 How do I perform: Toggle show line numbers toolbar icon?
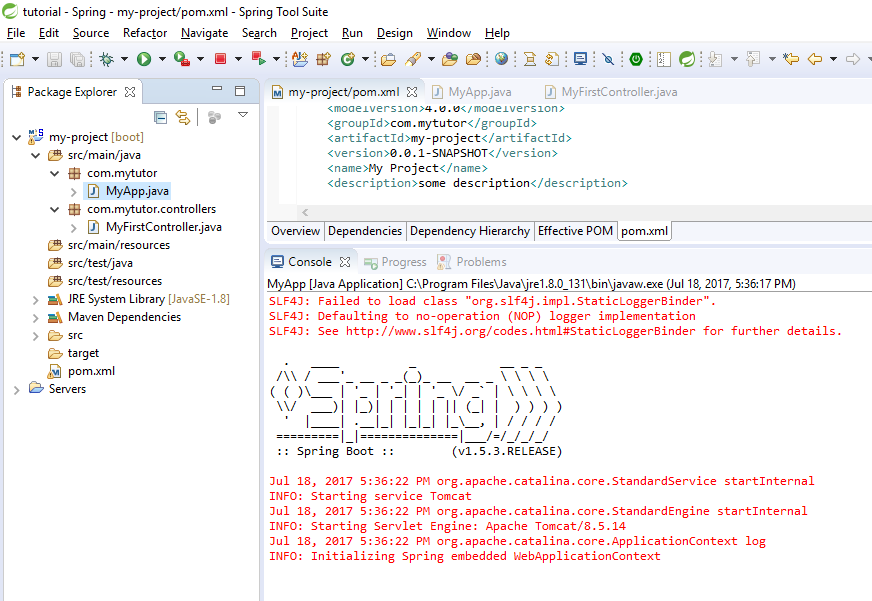[x=663, y=59]
